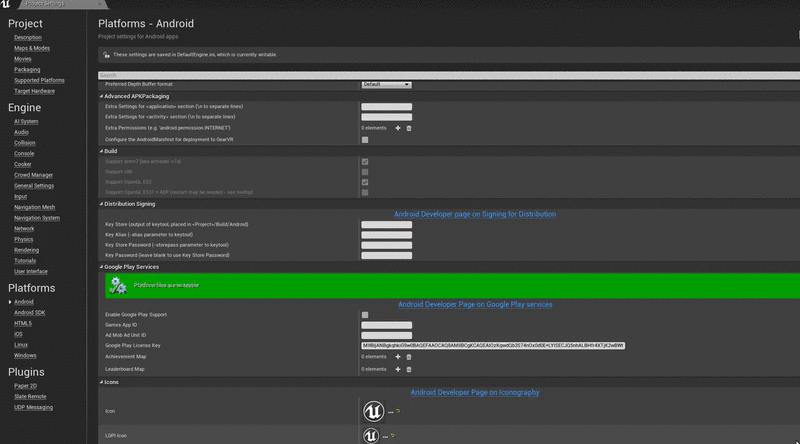Open Supported Platforms settings
Viewport: 800px width, 444px height.
[39, 80]
